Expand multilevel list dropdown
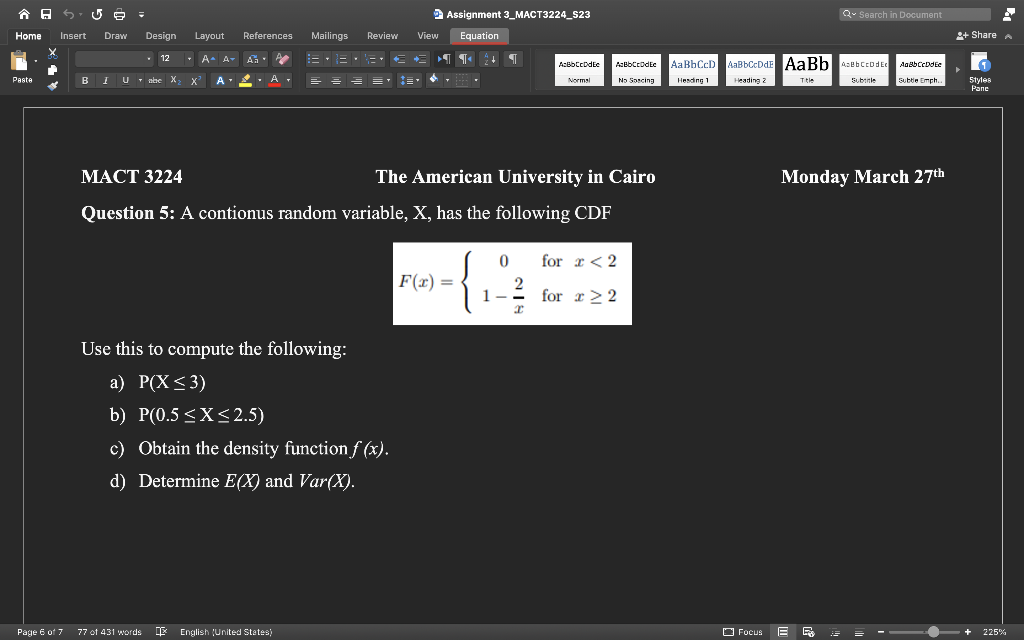The width and height of the screenshot is (1024, 640). (381, 59)
